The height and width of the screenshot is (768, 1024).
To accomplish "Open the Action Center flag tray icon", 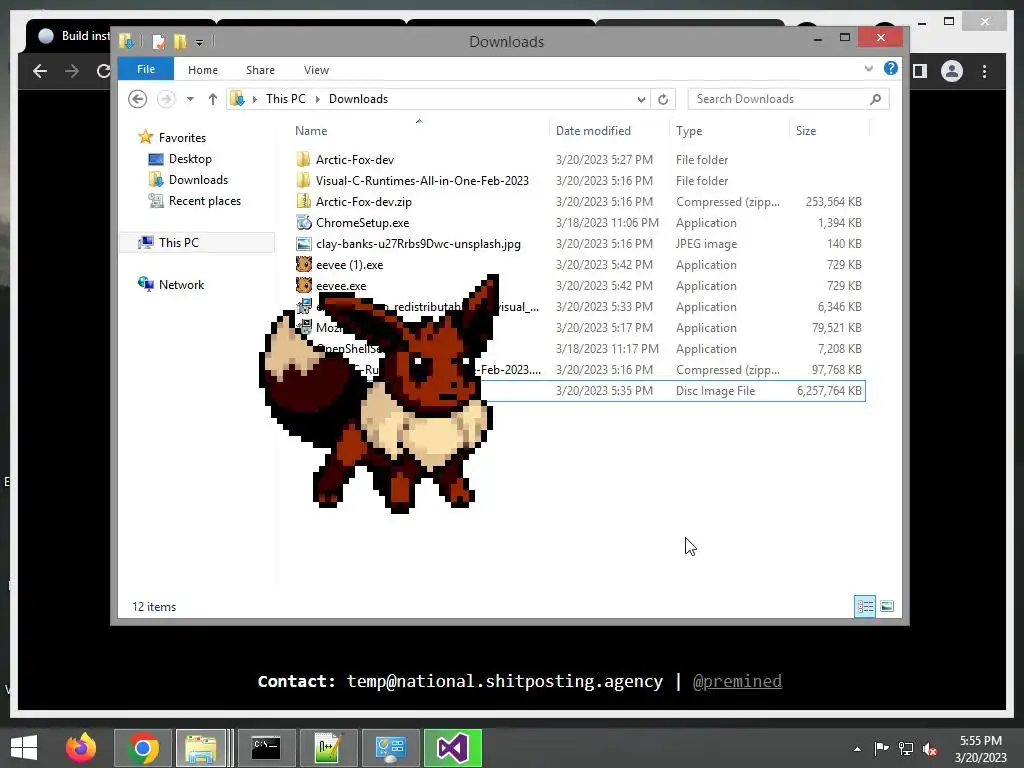I will 881,748.
